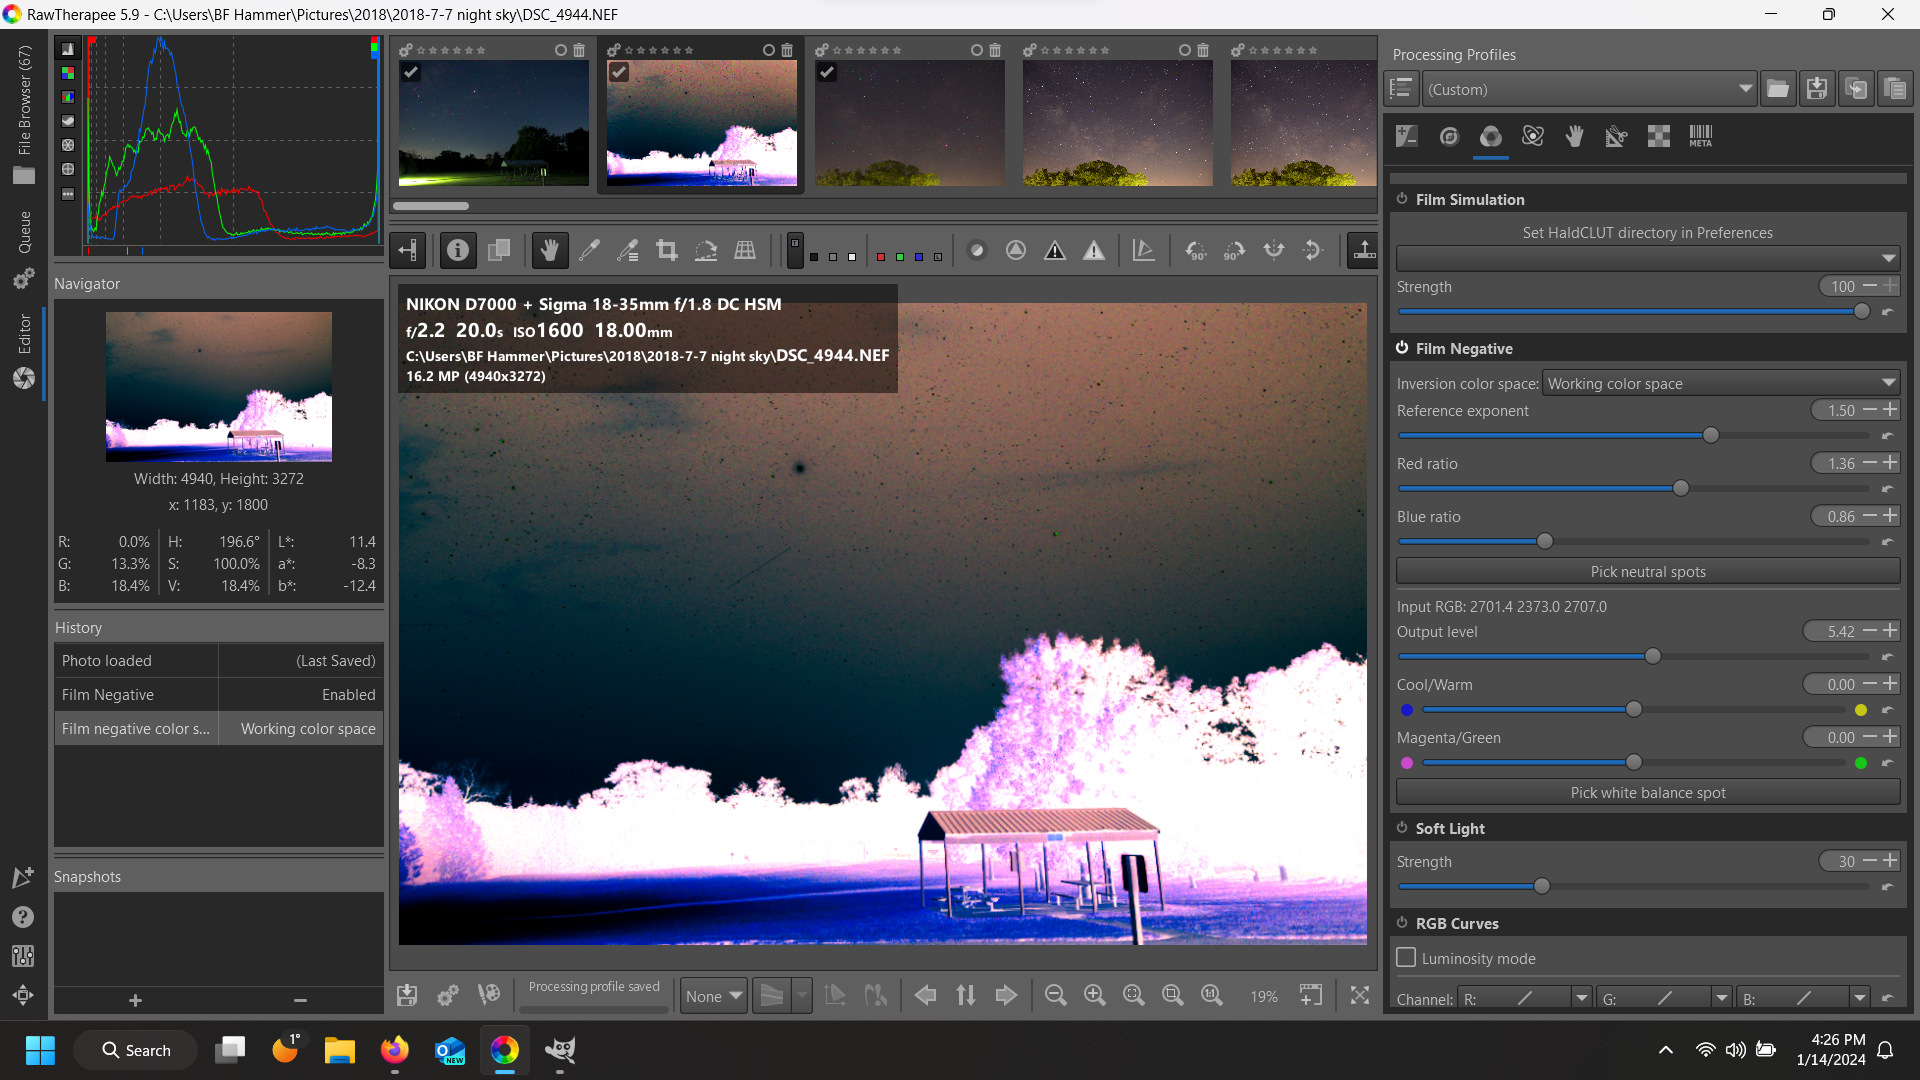Viewport: 1920px width, 1080px height.
Task: Enable Soft Light tool power toggle
Action: [1402, 828]
